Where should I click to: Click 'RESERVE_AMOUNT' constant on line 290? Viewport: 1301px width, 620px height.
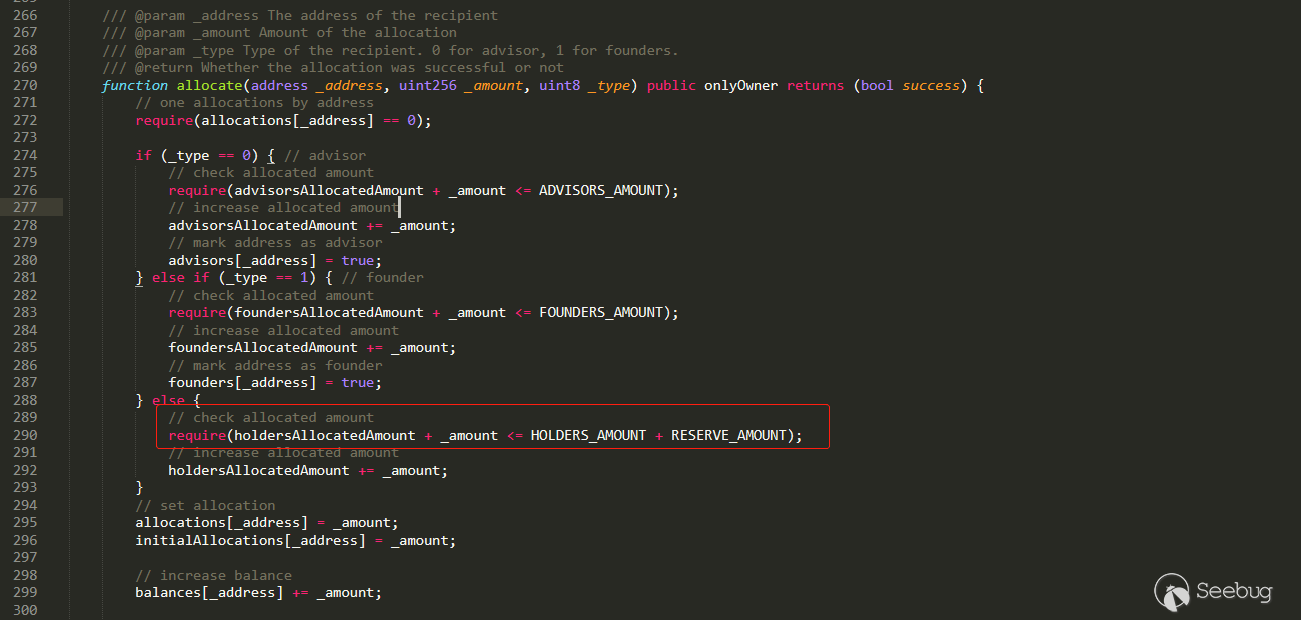coord(728,436)
